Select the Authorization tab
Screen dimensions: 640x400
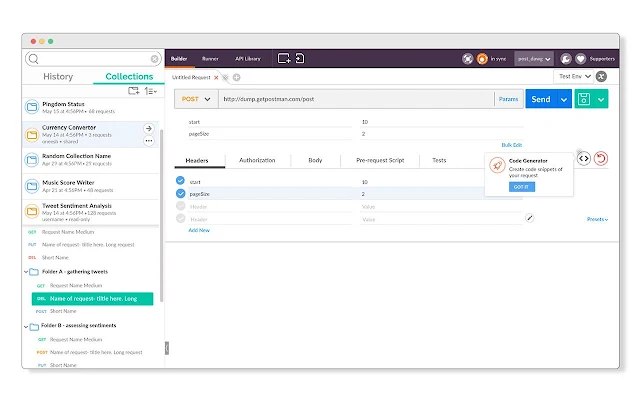point(257,160)
